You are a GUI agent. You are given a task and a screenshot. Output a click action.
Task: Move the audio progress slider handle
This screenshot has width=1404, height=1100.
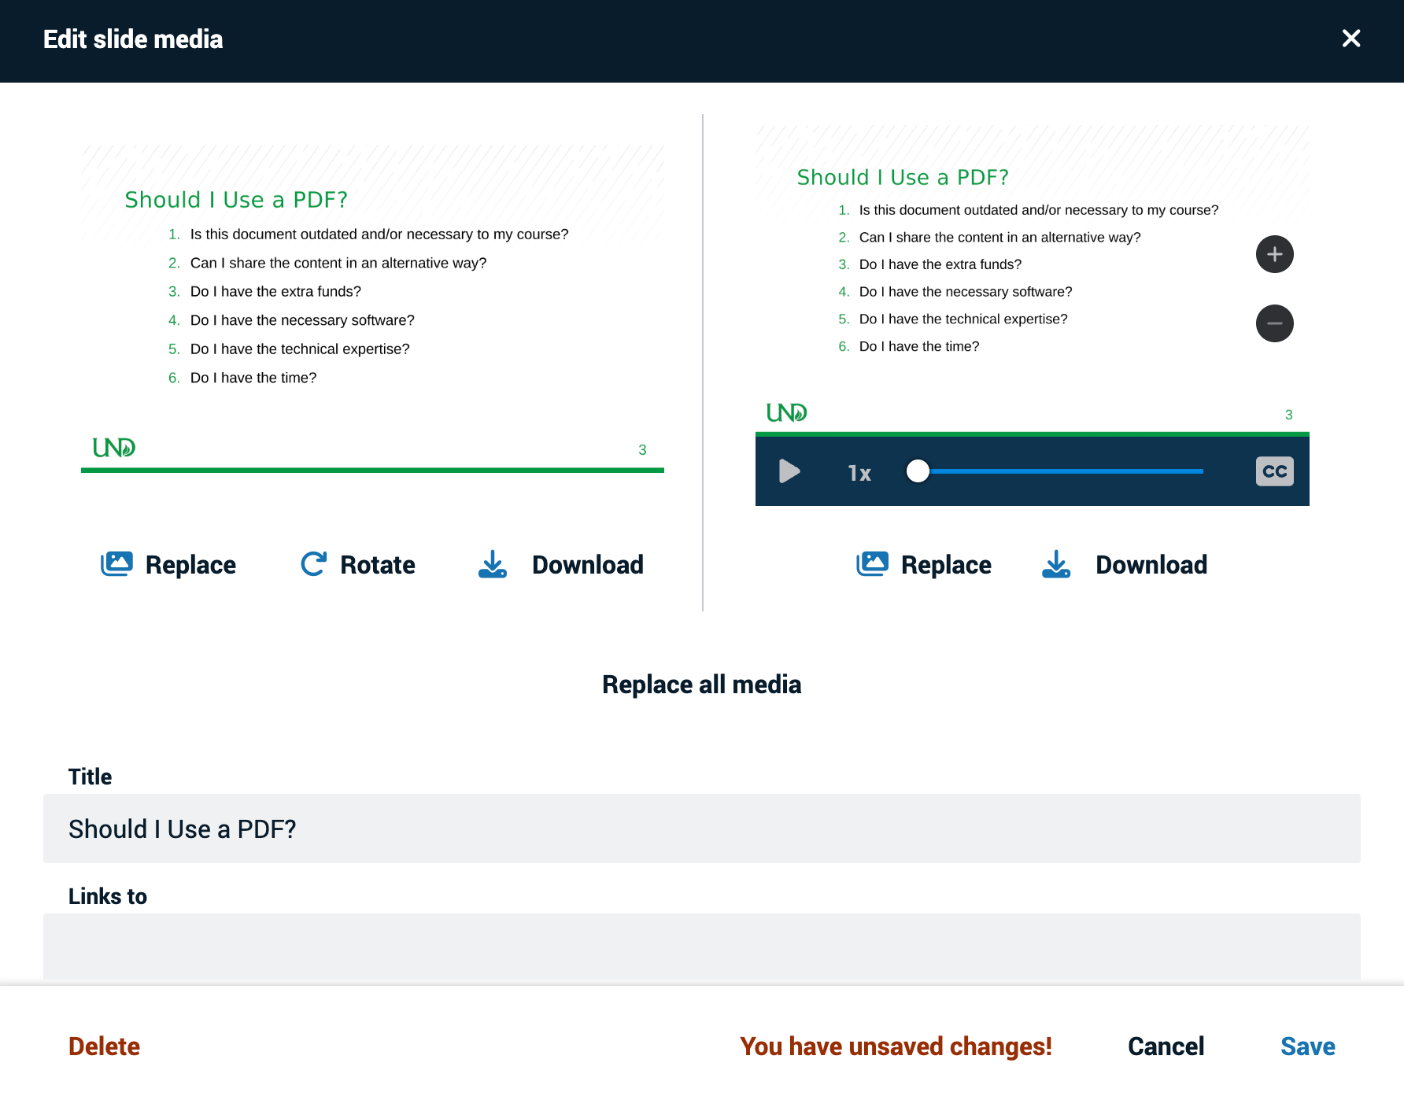(918, 471)
